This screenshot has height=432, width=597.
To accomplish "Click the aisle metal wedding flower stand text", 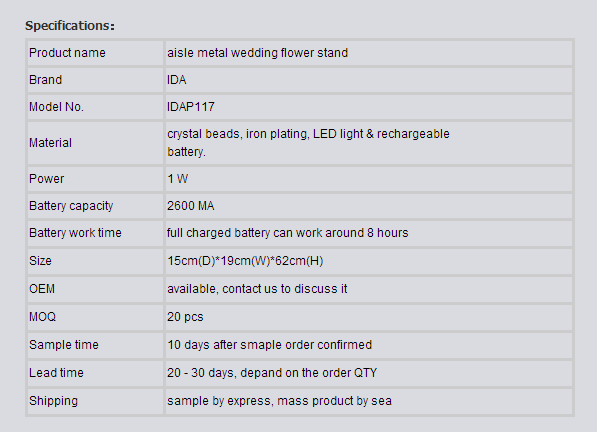I will tap(257, 53).
